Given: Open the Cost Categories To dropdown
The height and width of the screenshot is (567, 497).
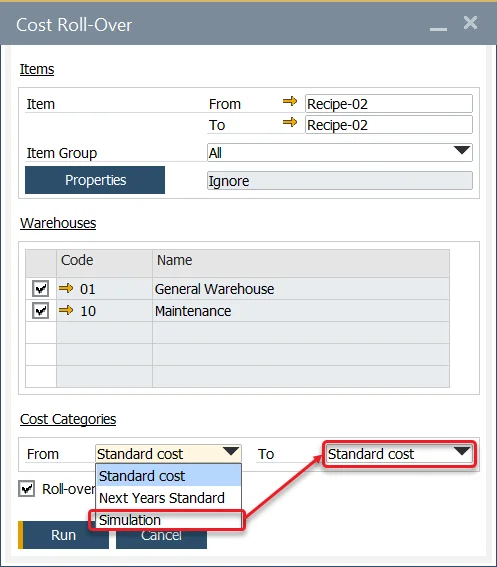Looking at the screenshot, I should (462, 451).
